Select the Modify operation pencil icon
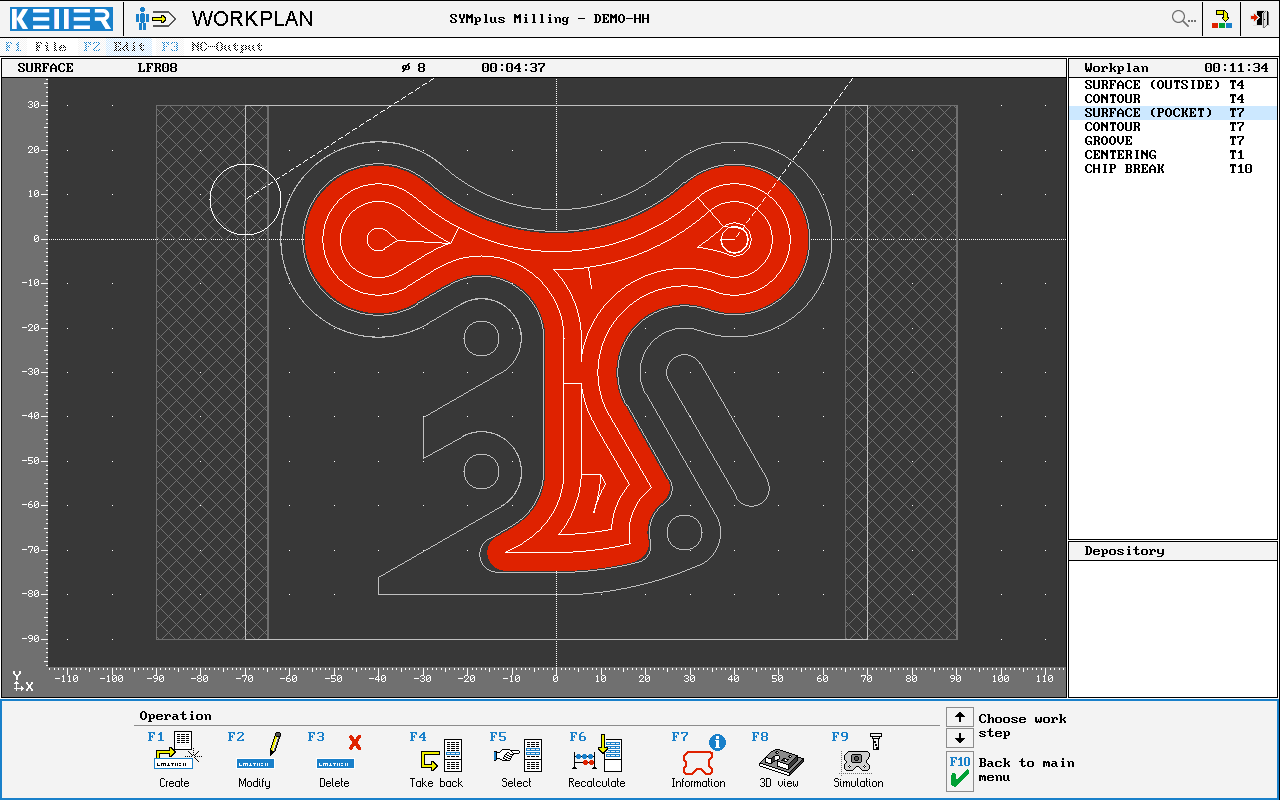Image resolution: width=1280 pixels, height=800 pixels. 254,752
